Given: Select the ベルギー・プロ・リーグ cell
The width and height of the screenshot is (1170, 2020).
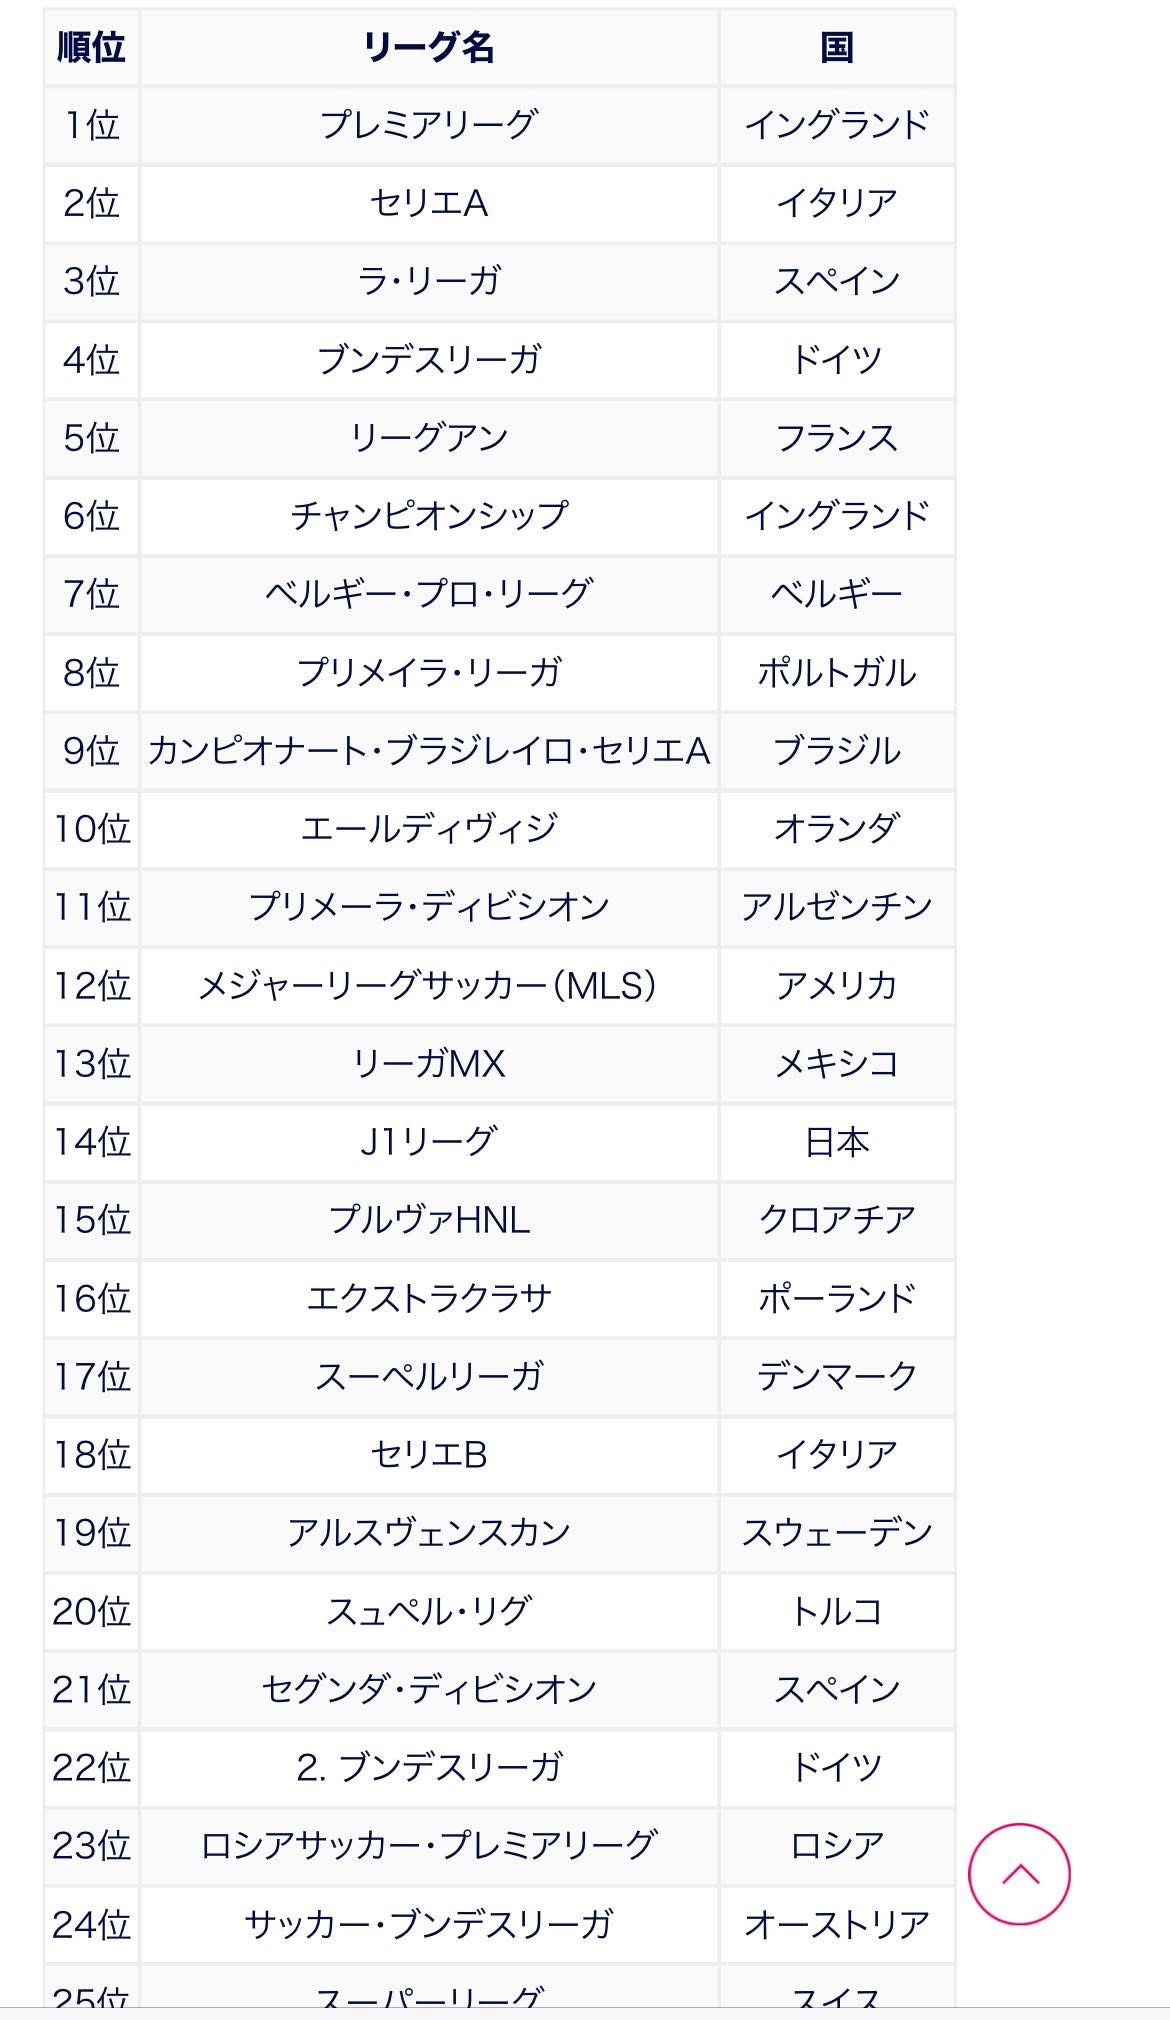Looking at the screenshot, I should 429,594.
